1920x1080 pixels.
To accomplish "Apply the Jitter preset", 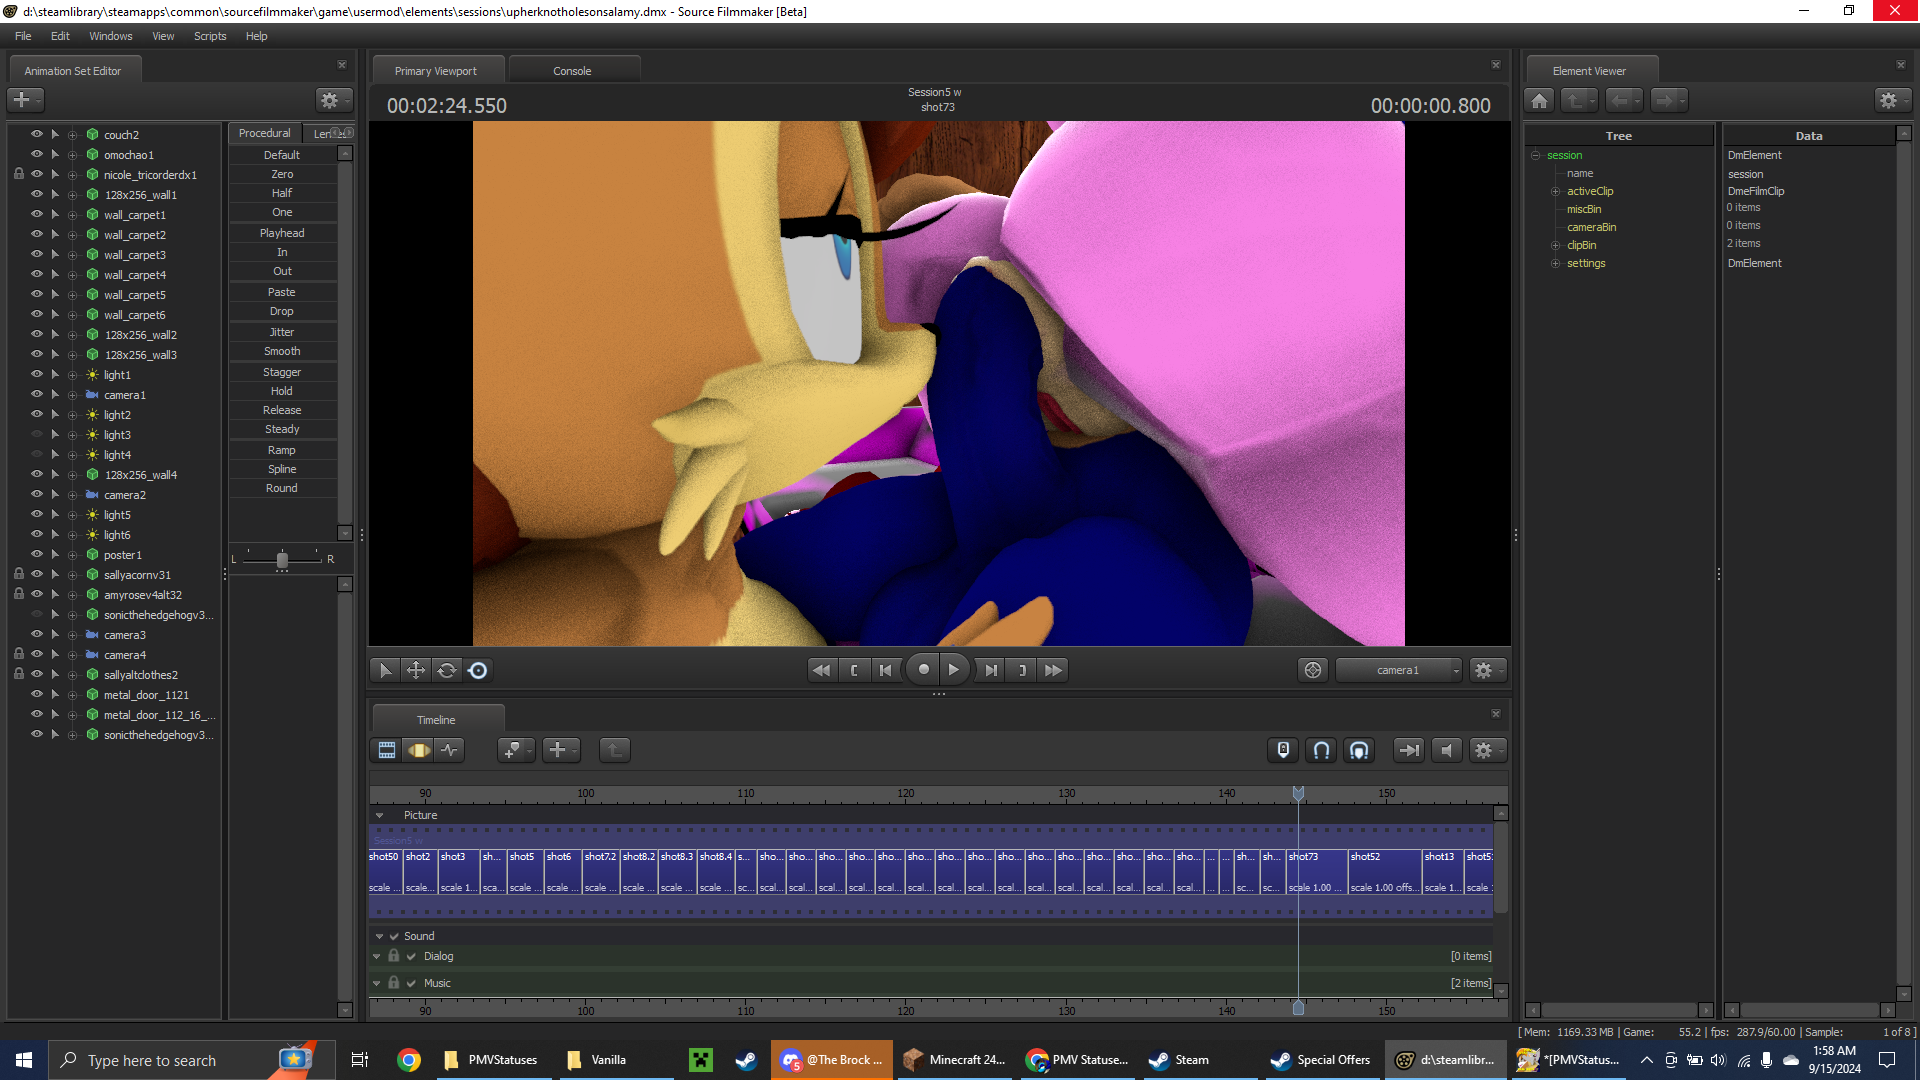I will pos(282,332).
